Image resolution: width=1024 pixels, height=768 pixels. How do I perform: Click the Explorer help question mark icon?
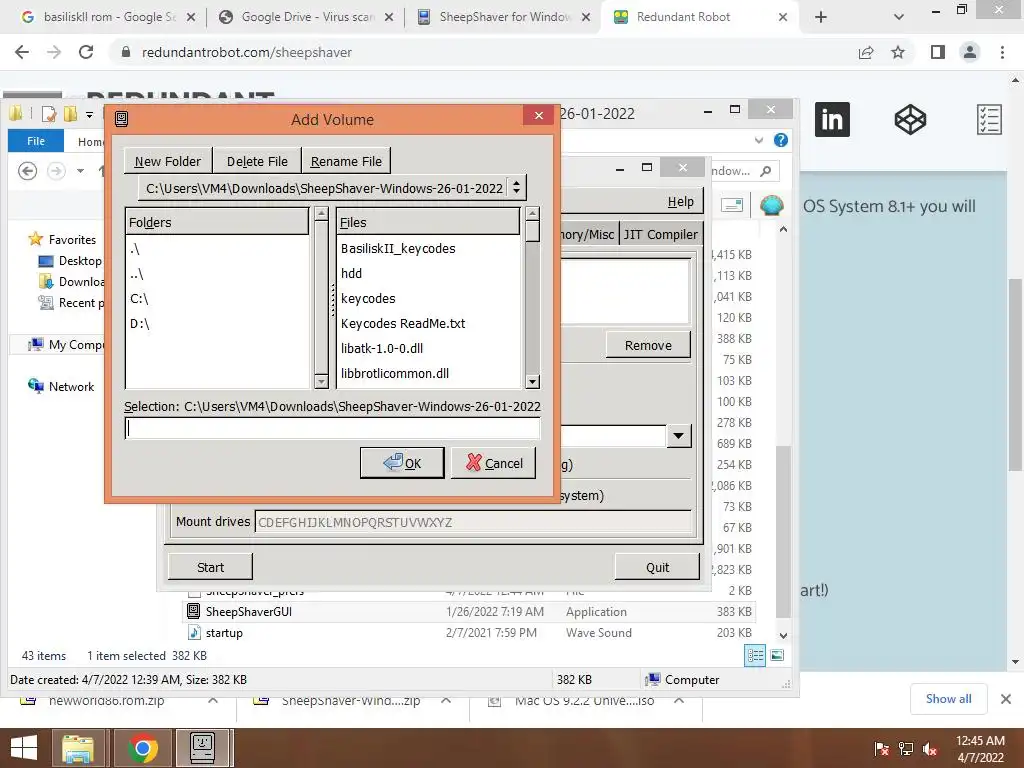point(780,140)
